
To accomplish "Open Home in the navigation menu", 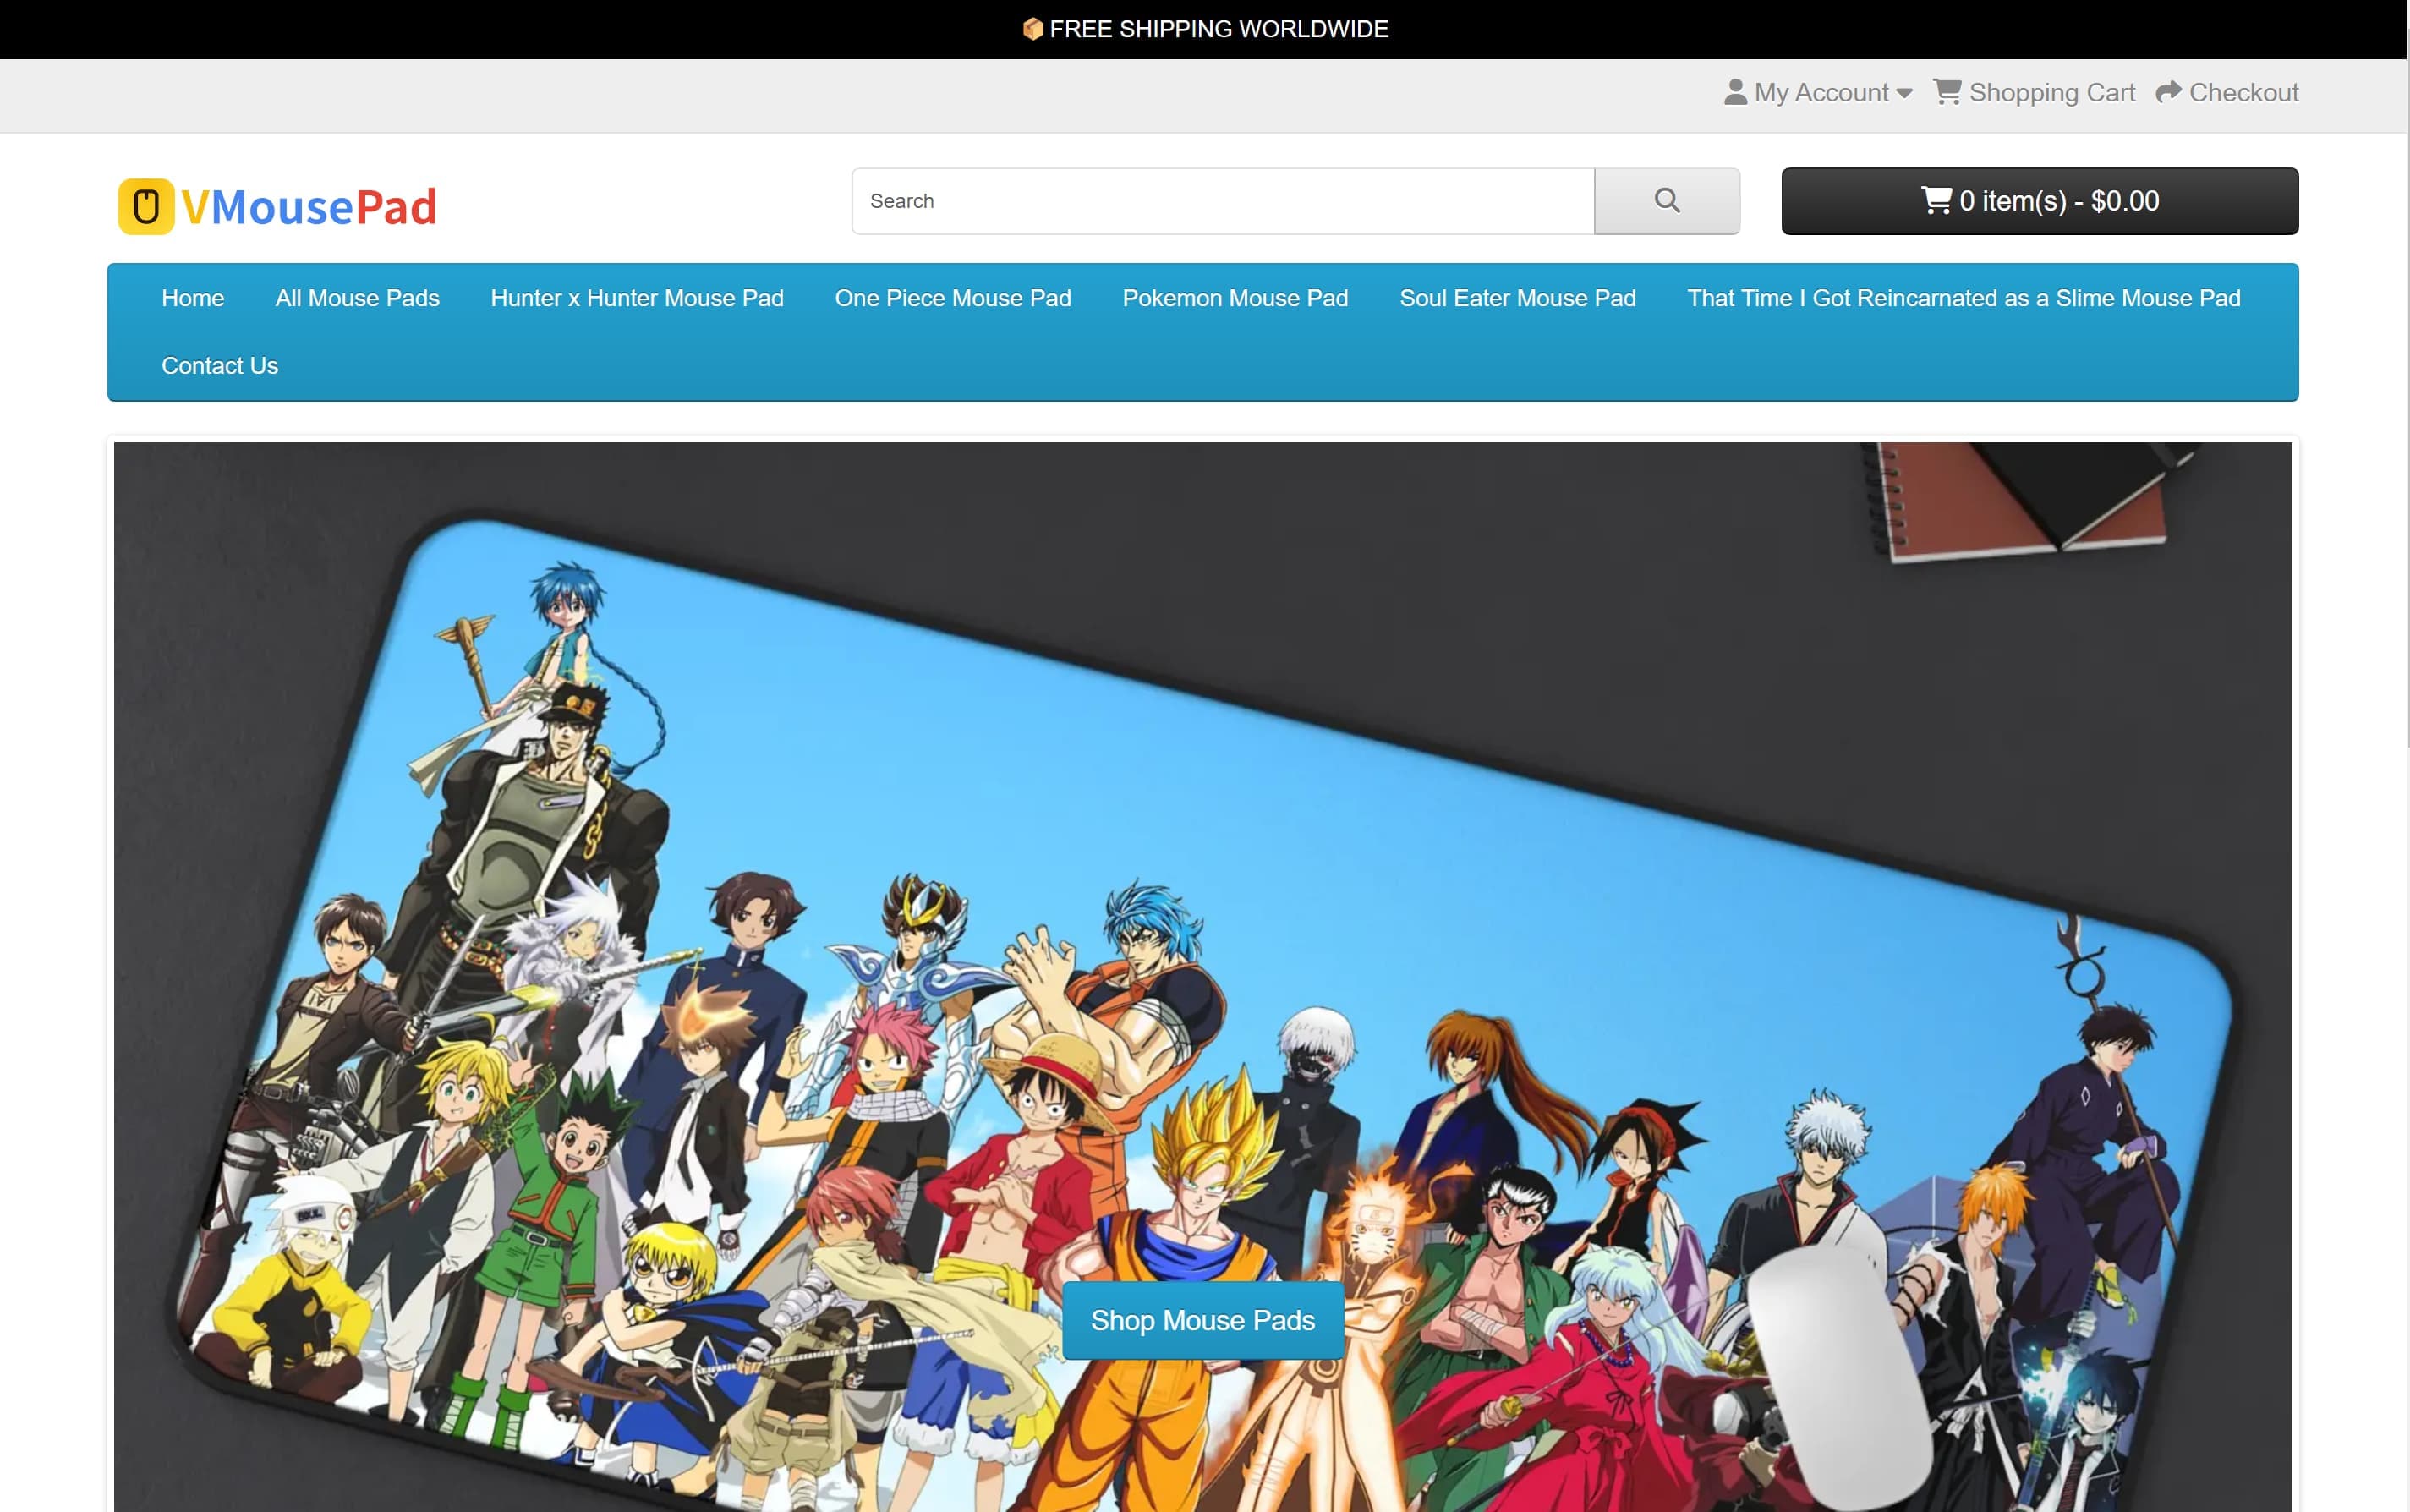I will [x=193, y=298].
